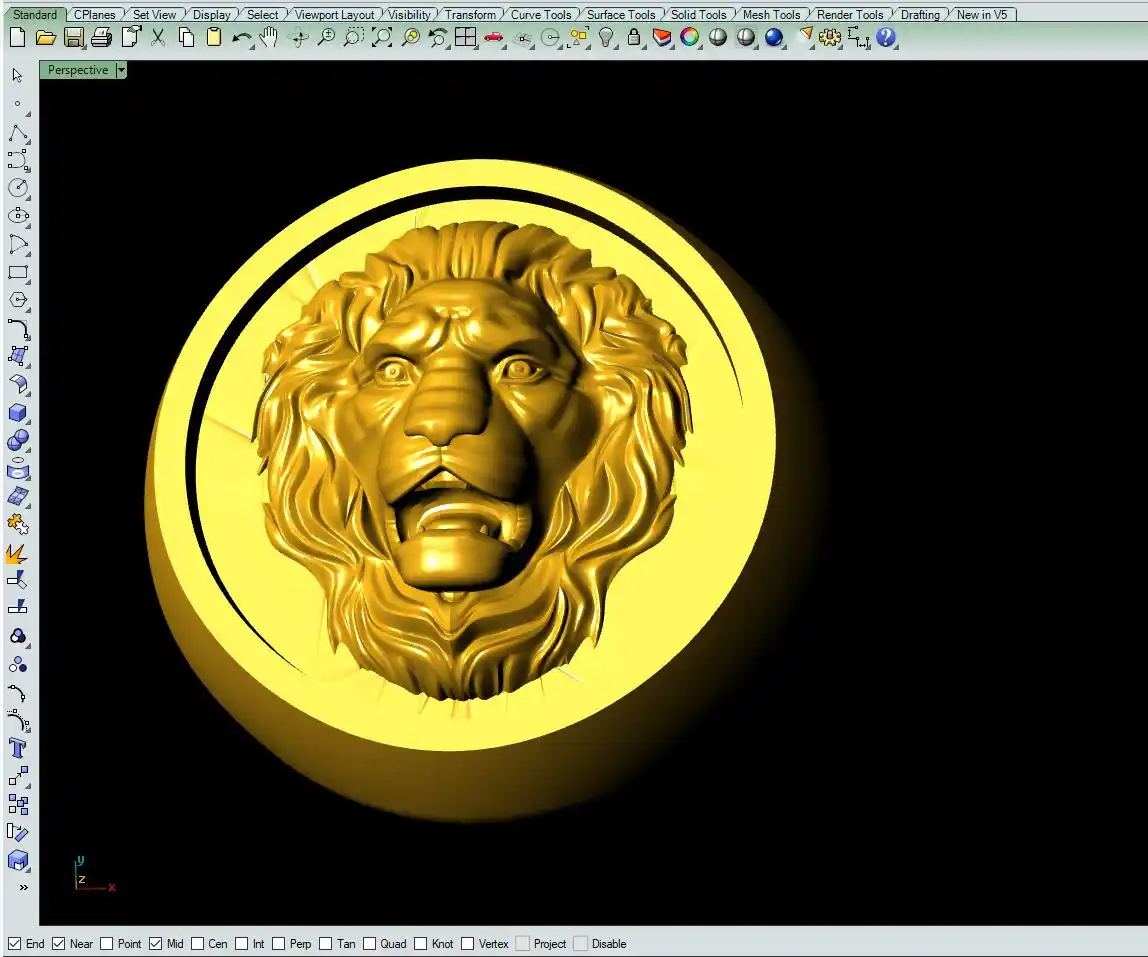
Task: Open the Perspective viewport dropdown arrow
Action: point(121,70)
